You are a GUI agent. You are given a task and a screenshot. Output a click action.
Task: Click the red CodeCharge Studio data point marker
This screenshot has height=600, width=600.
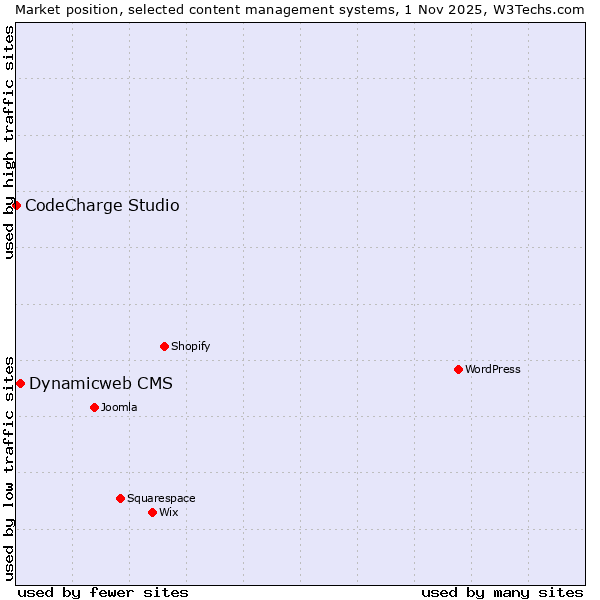16,205
